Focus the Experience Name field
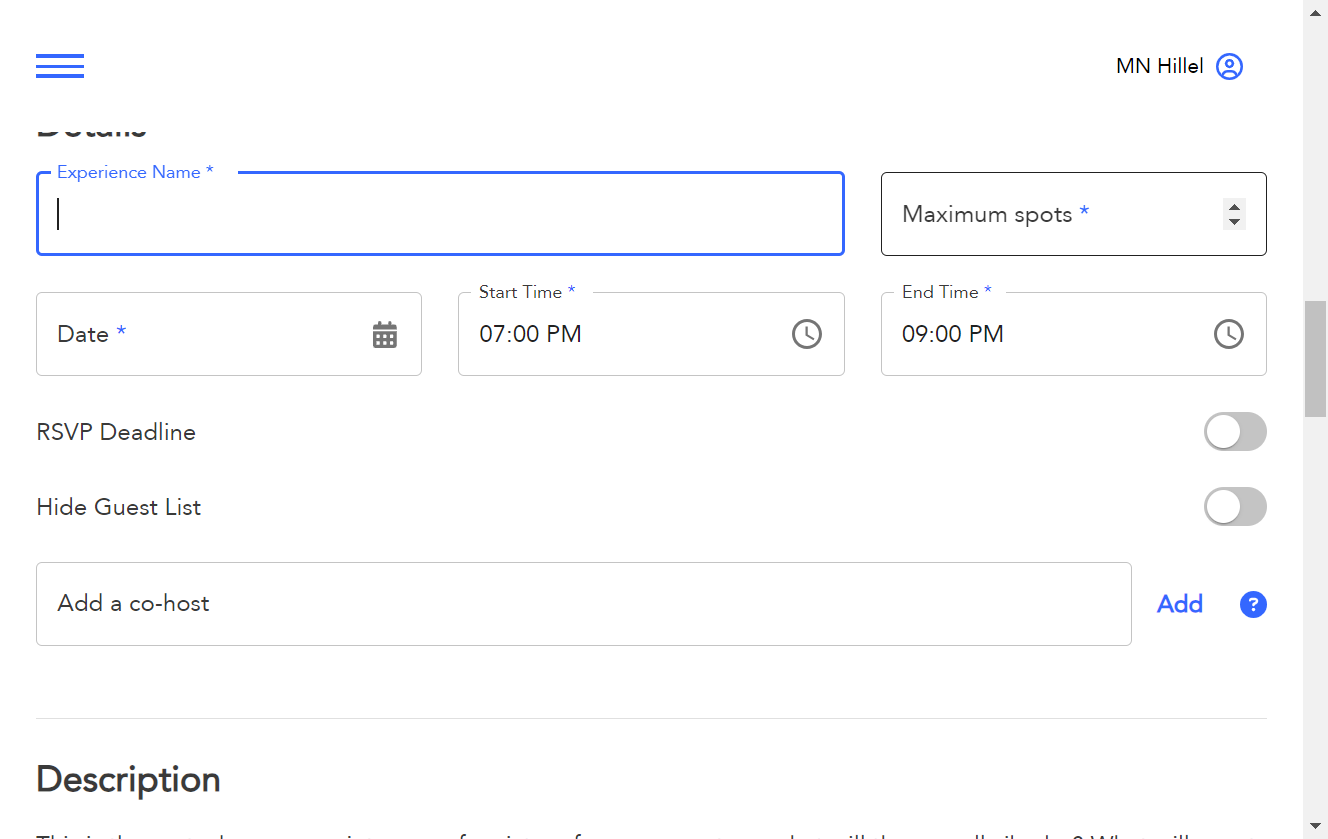The image size is (1328, 839). tap(440, 214)
